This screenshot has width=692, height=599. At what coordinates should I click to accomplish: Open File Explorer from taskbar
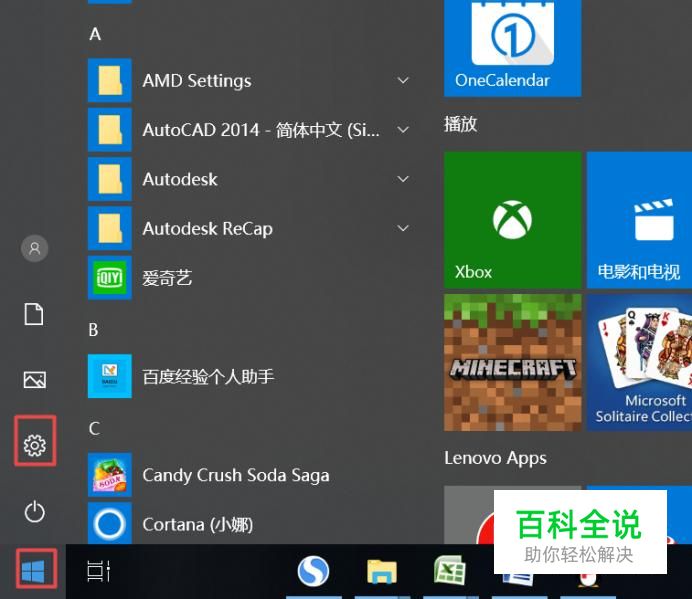382,571
